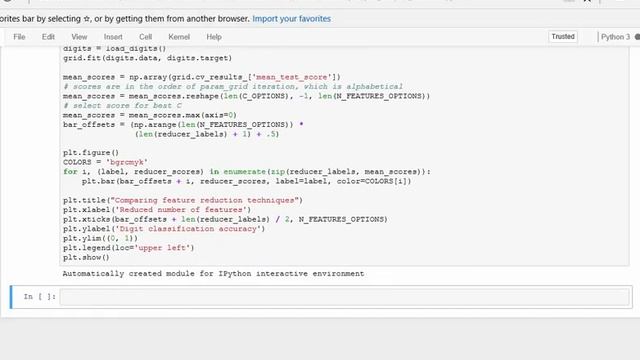Focus the empty code cell input
This screenshot has width=640, height=360.
344,297
